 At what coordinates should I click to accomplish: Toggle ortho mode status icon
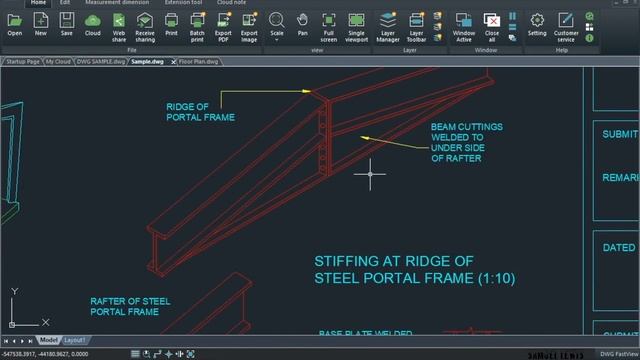pyautogui.click(x=157, y=354)
